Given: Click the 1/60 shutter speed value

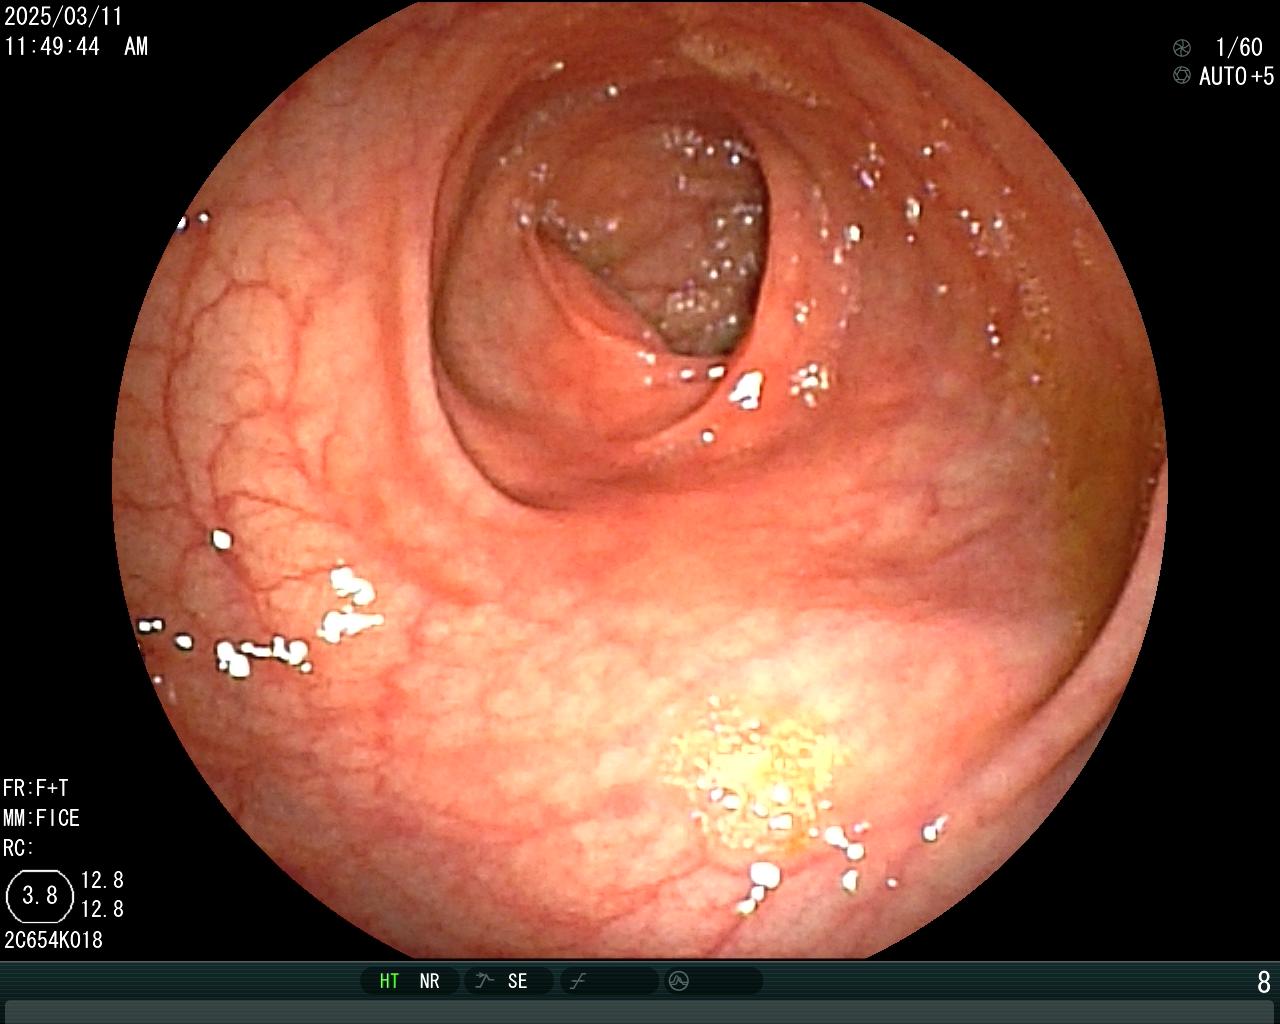Looking at the screenshot, I should [x=1239, y=47].
